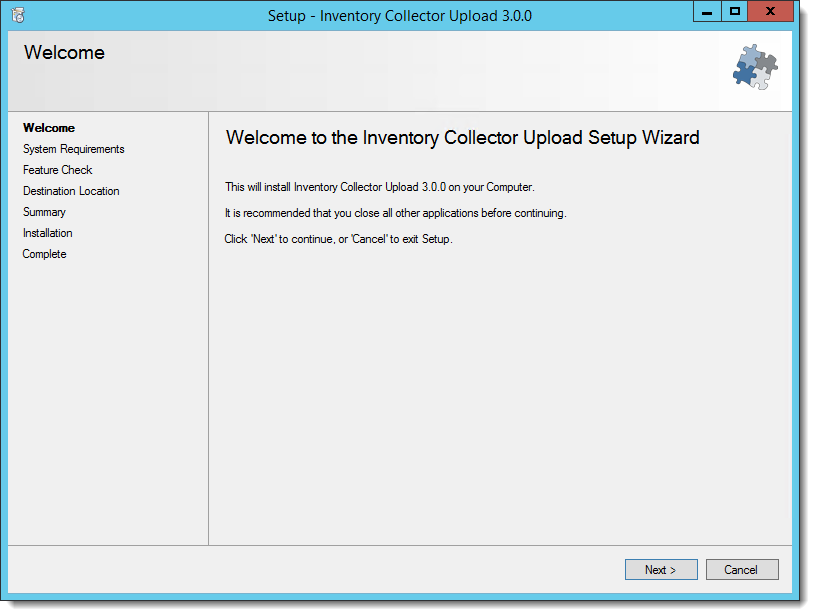The height and width of the screenshot is (616, 815).
Task: Click the window title 'Setup - Inventory Collector Upload 3.0.0'
Action: click(x=400, y=16)
